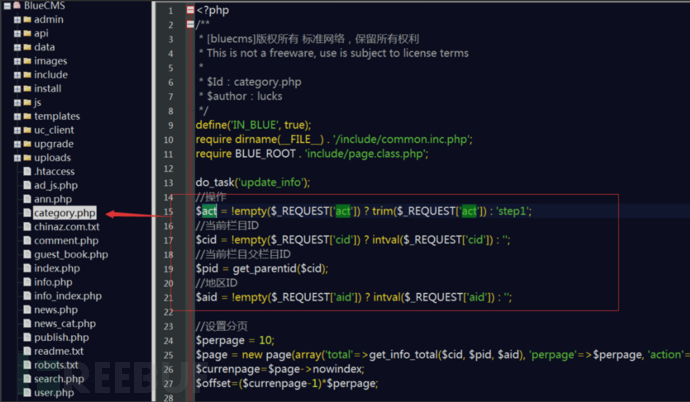Open user.php from the file list
Viewport: 690px width, 402px height.
click(55, 393)
